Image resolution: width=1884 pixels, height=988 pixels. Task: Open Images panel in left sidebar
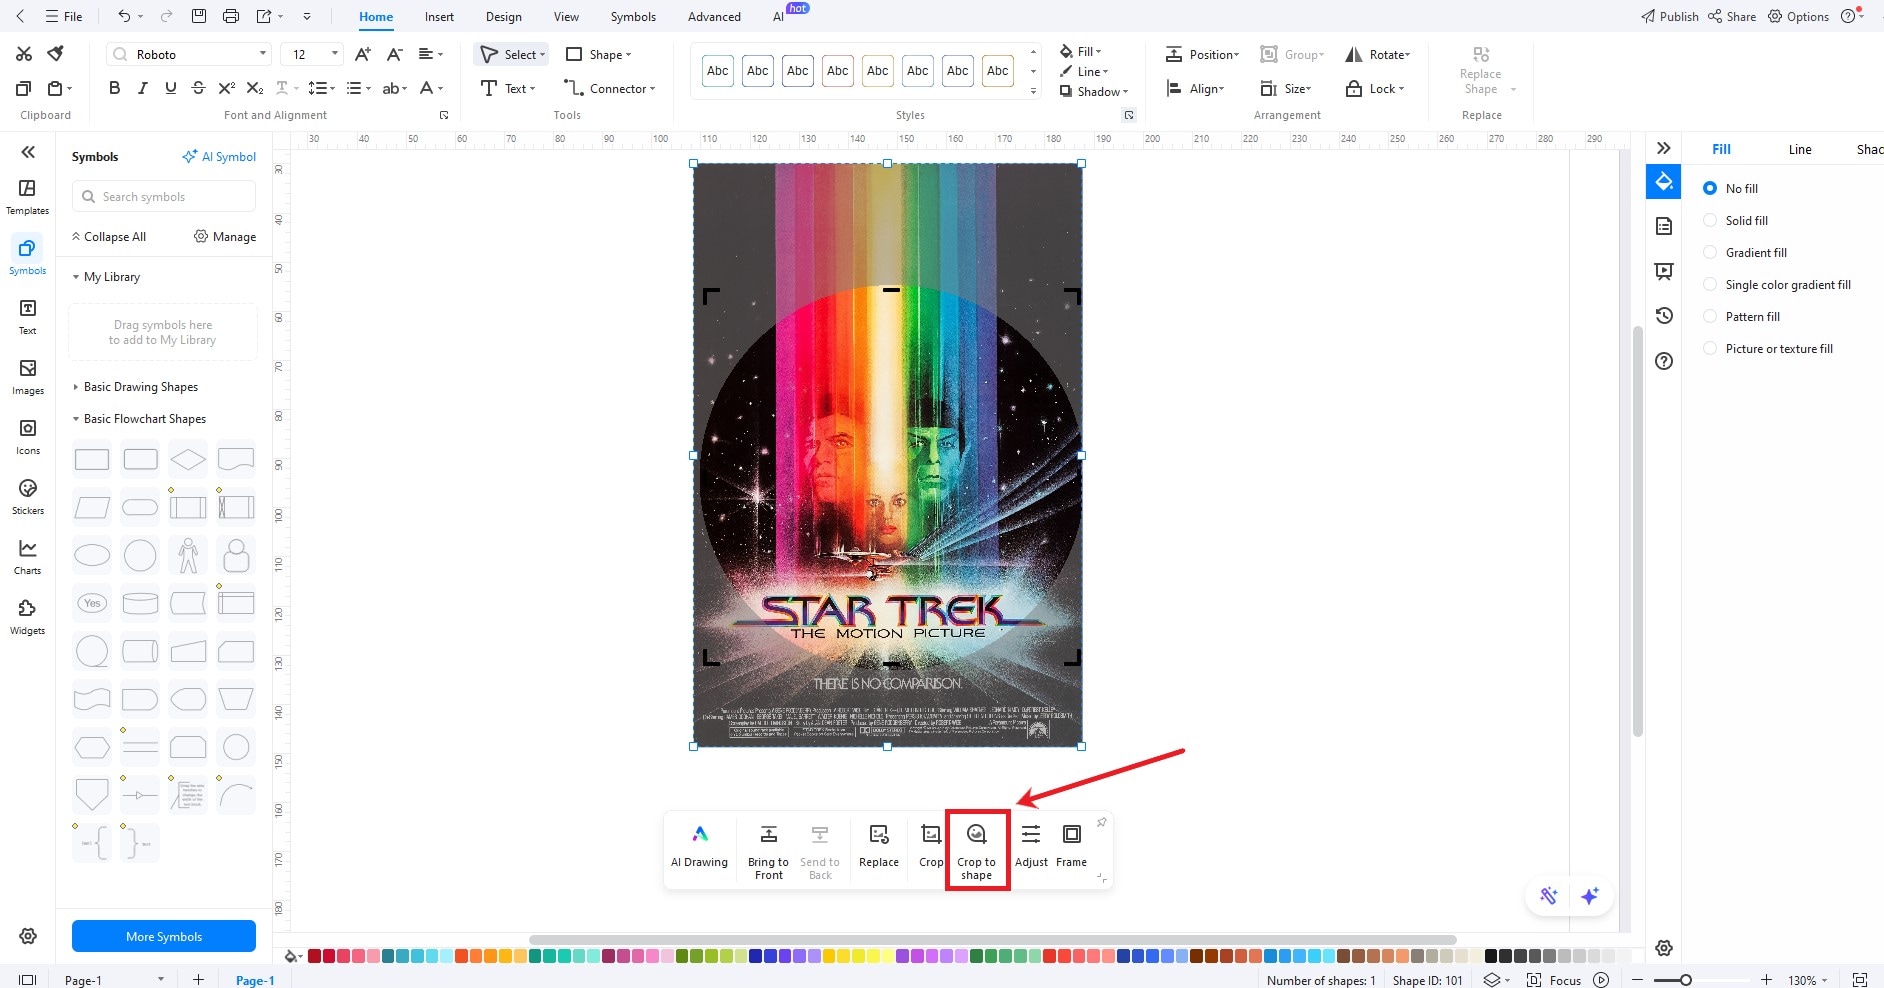(x=27, y=377)
